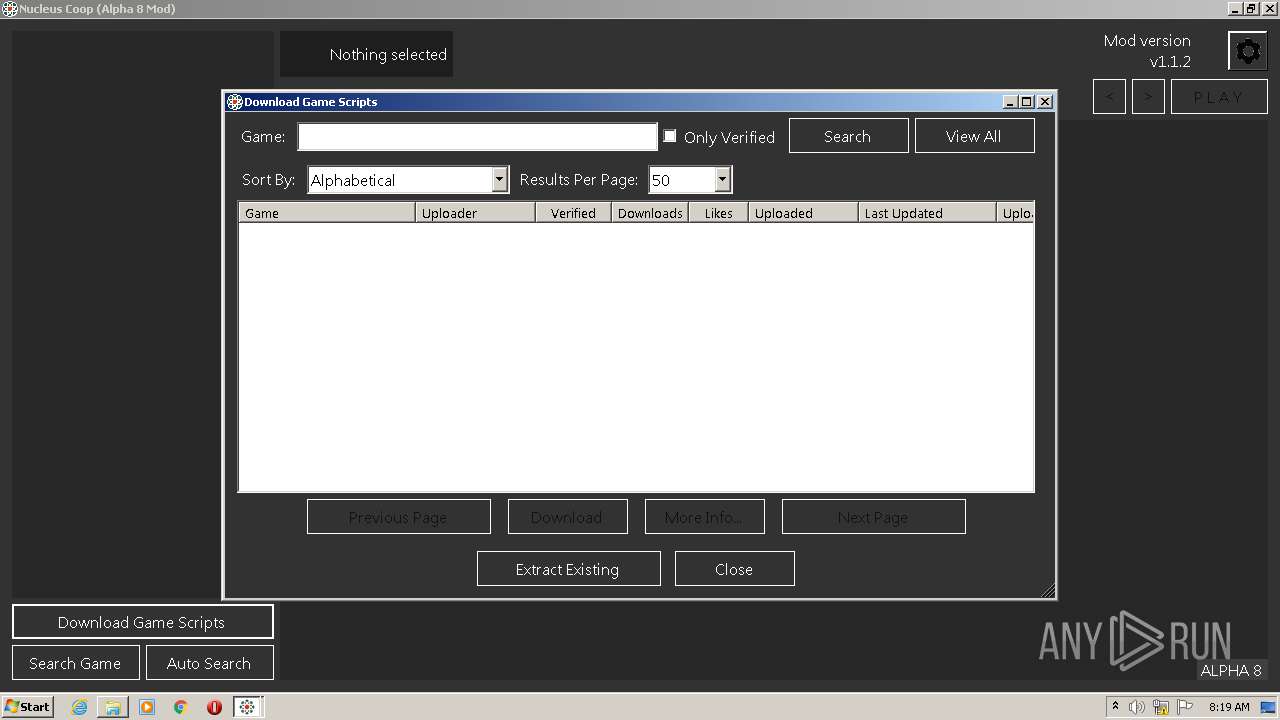Screen dimensions: 1280x720
Task: Open the network status tray icon
Action: [x=1161, y=707]
